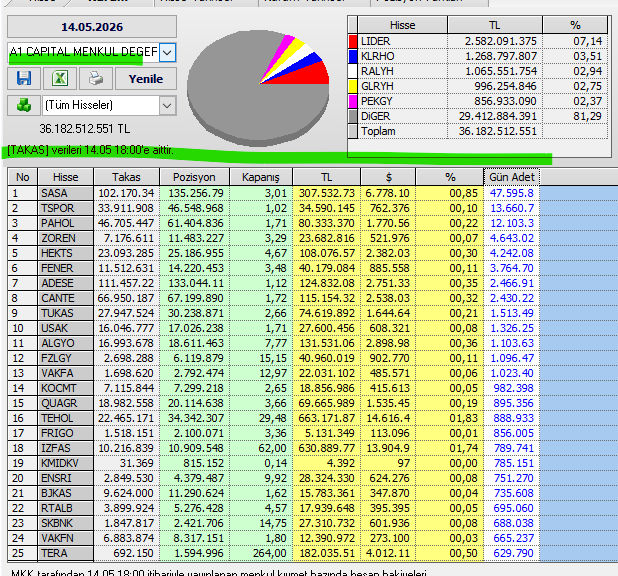Select the IZFAS stock cell
Viewport: 618px width, 576px height.
tap(66, 448)
